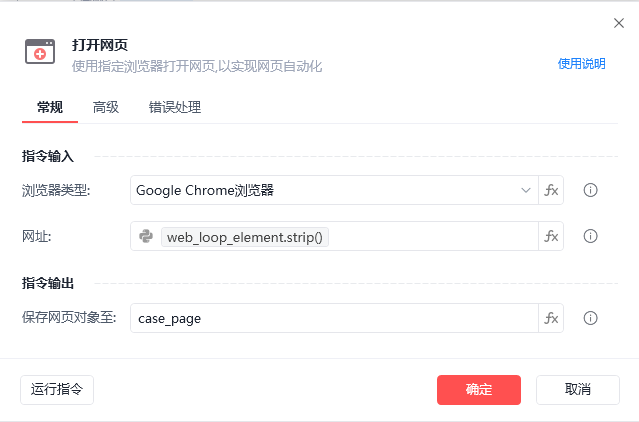
Task: Switch to the 常规 tab
Action: click(x=50, y=107)
